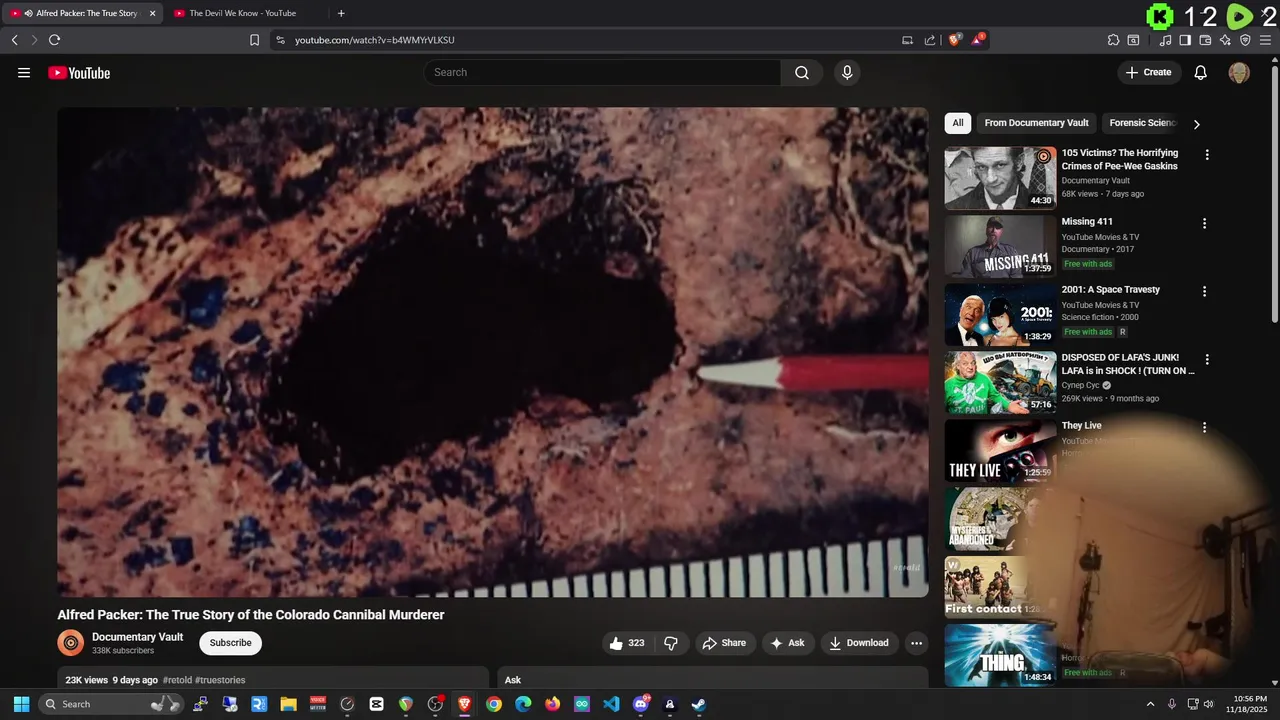Image resolution: width=1280 pixels, height=720 pixels.
Task: Open options menu for Missing 411
Action: (1204, 223)
